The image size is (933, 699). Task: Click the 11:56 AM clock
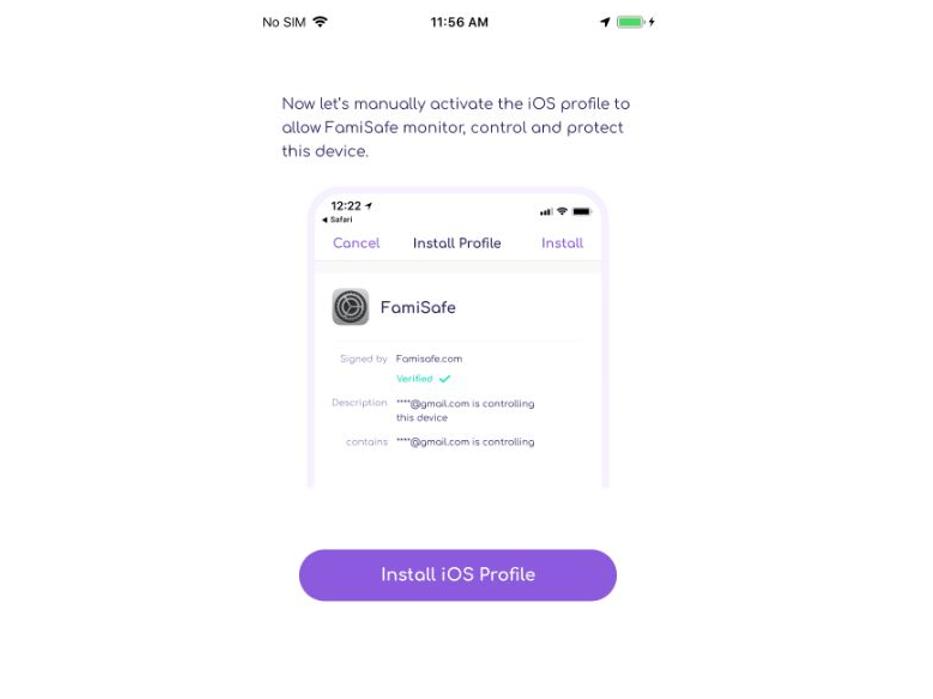tap(459, 22)
